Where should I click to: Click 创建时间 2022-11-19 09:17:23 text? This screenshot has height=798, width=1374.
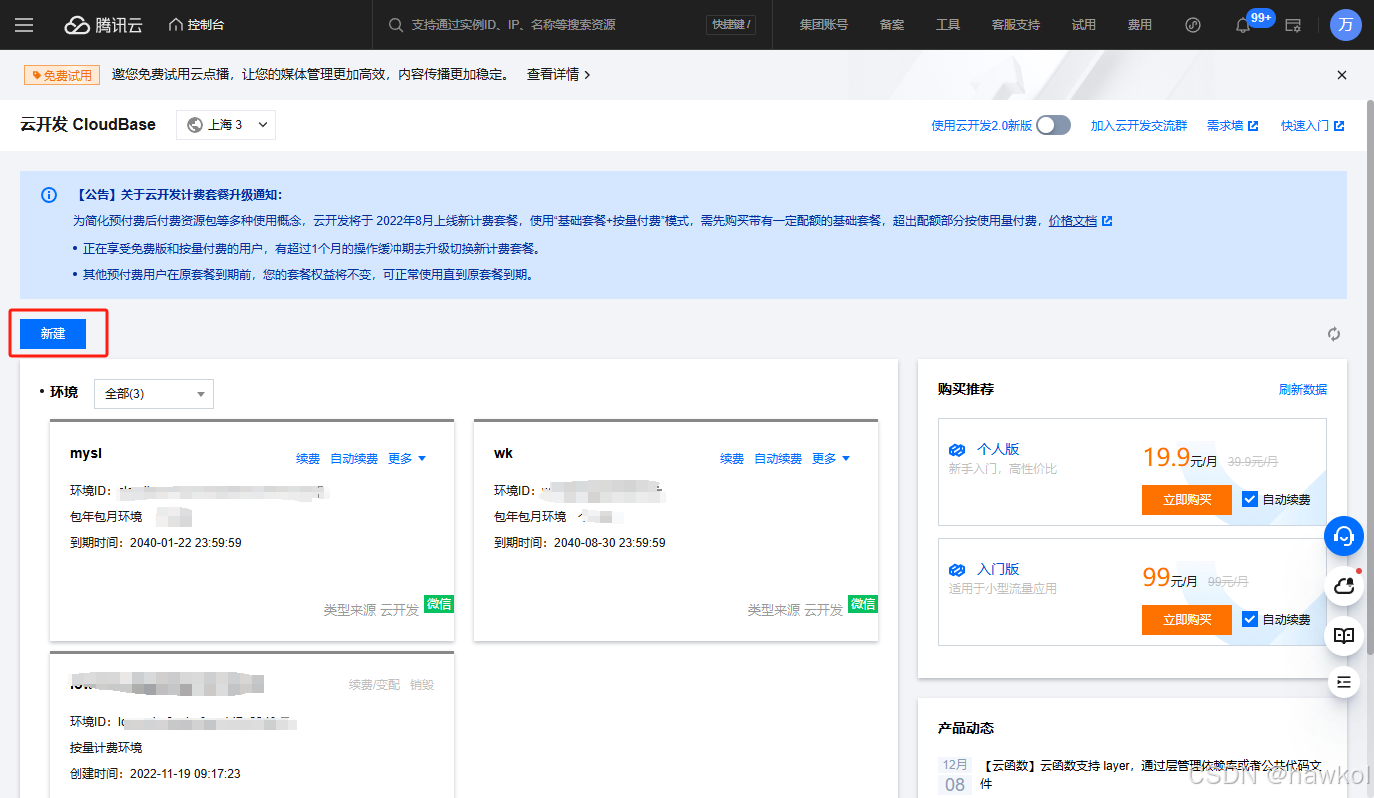155,774
